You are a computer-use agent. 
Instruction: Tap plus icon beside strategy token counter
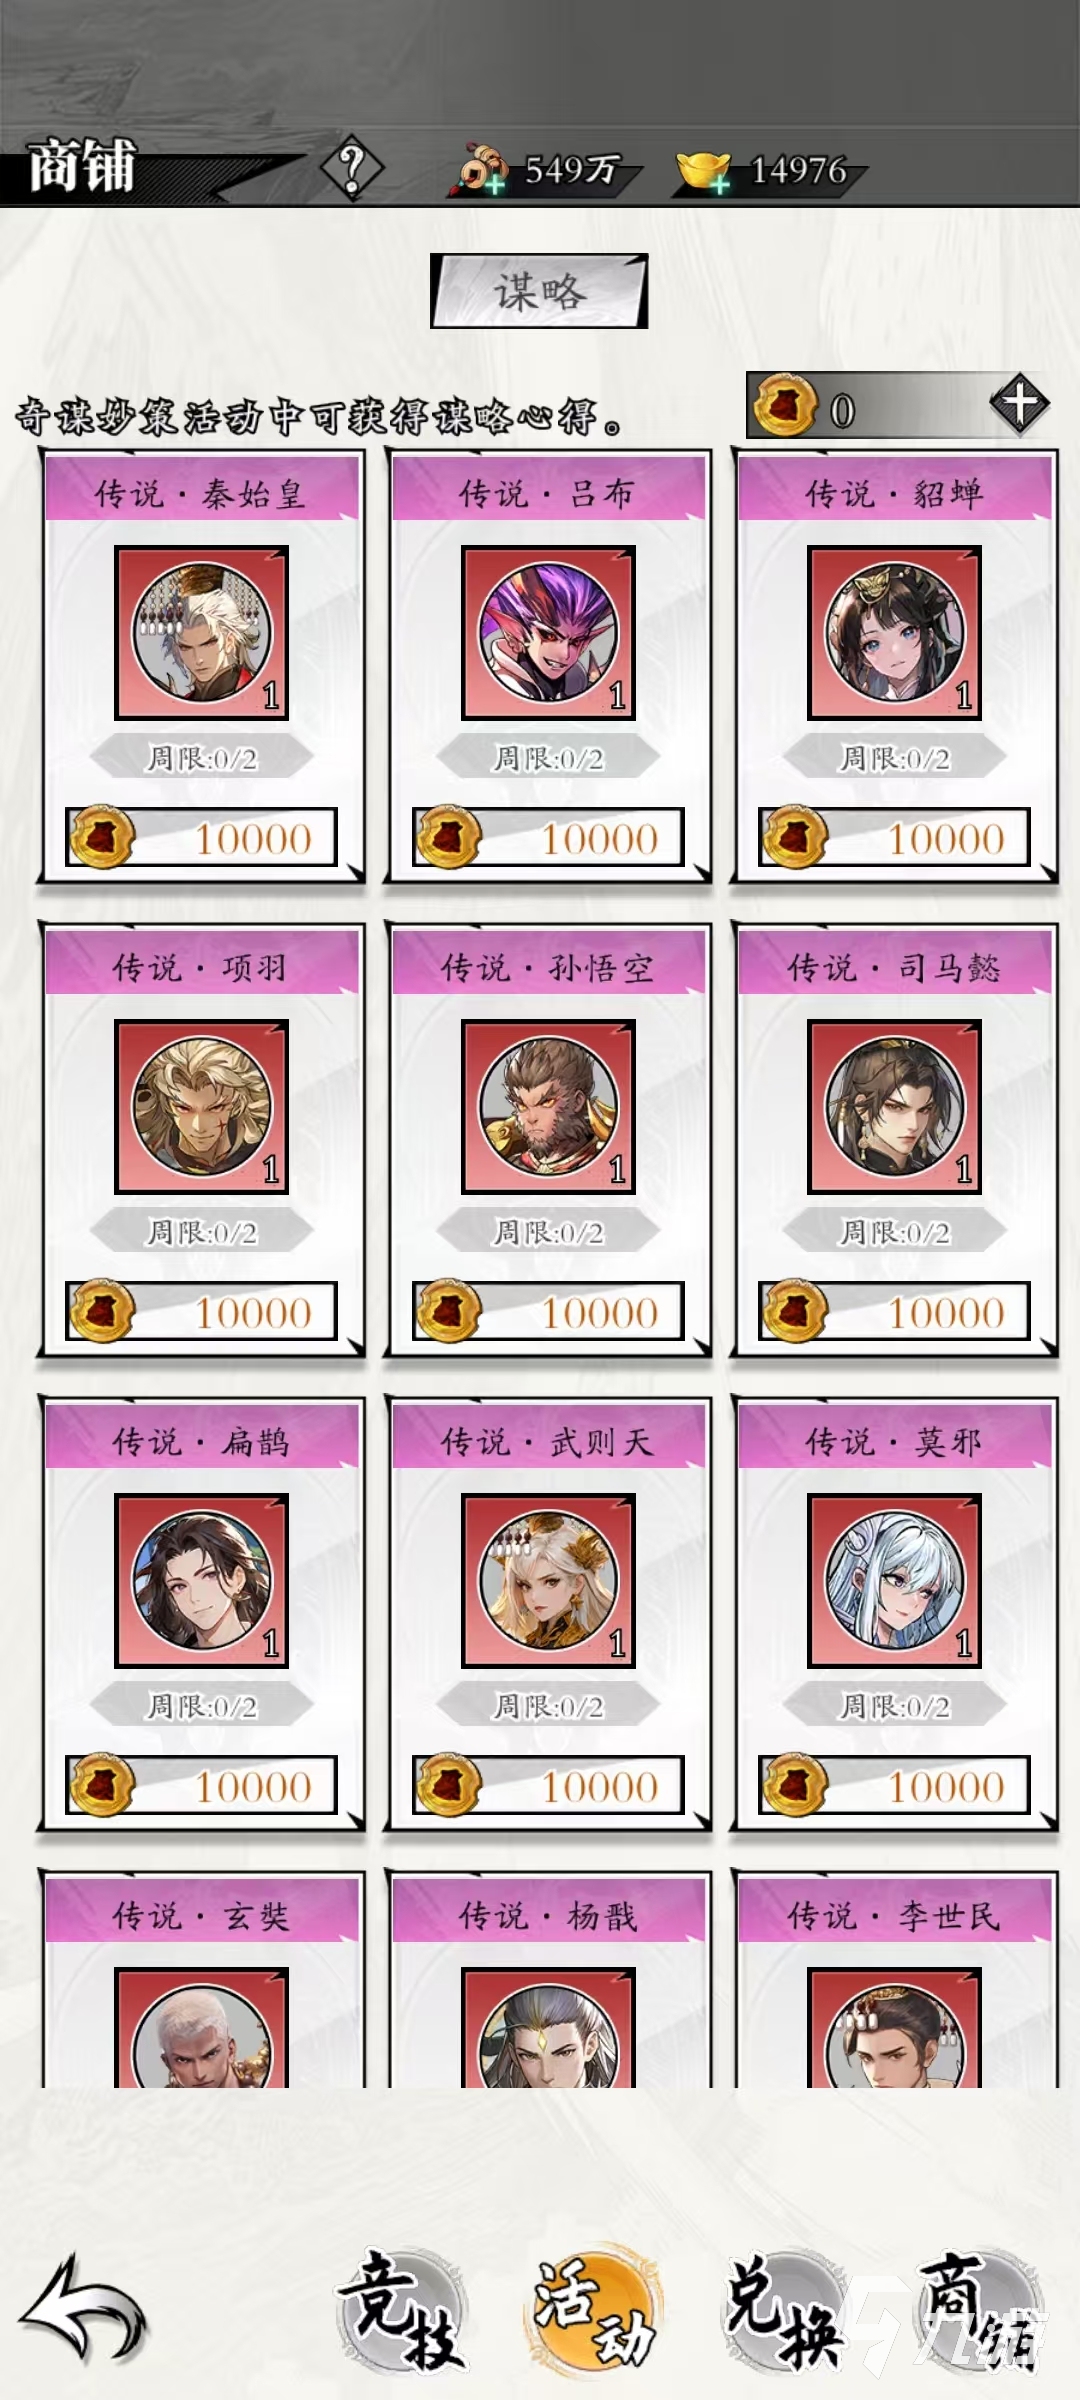(x=1019, y=405)
